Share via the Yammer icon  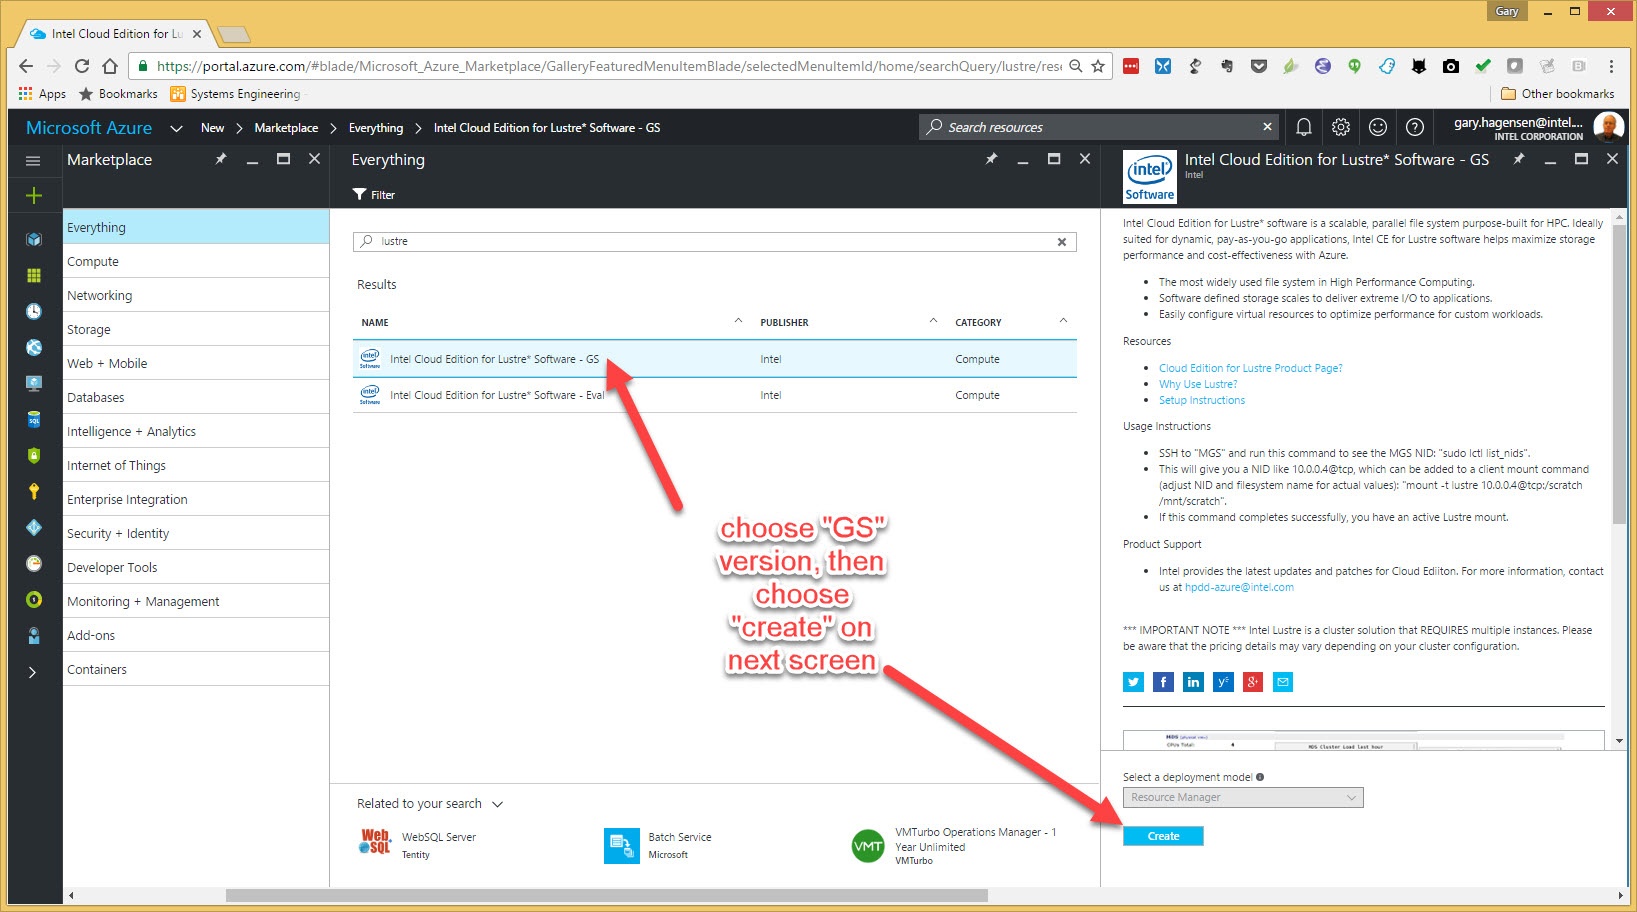tap(1223, 682)
